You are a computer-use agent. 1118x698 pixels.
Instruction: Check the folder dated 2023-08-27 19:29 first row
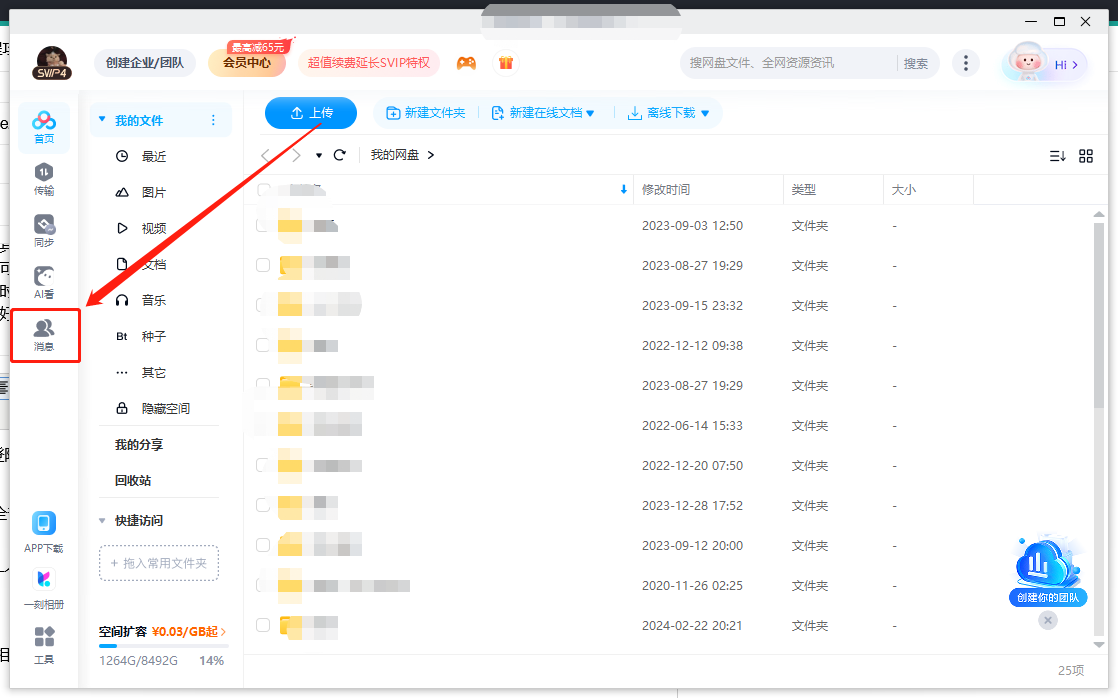(x=263, y=266)
